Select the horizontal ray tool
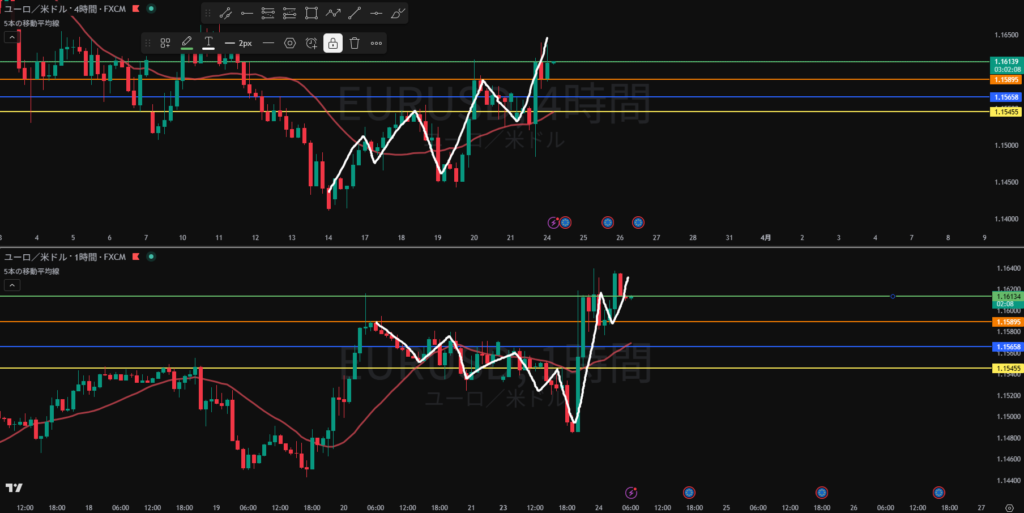This screenshot has width=1024, height=513. tap(246, 13)
